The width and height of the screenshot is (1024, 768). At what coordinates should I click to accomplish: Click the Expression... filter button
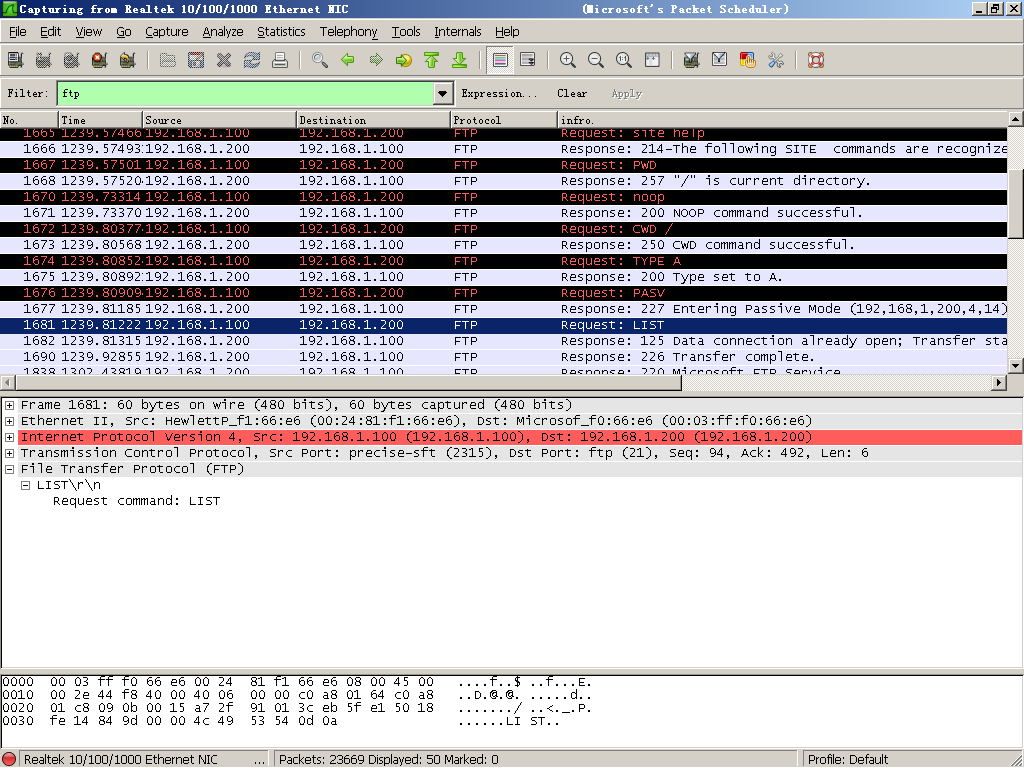(x=500, y=93)
